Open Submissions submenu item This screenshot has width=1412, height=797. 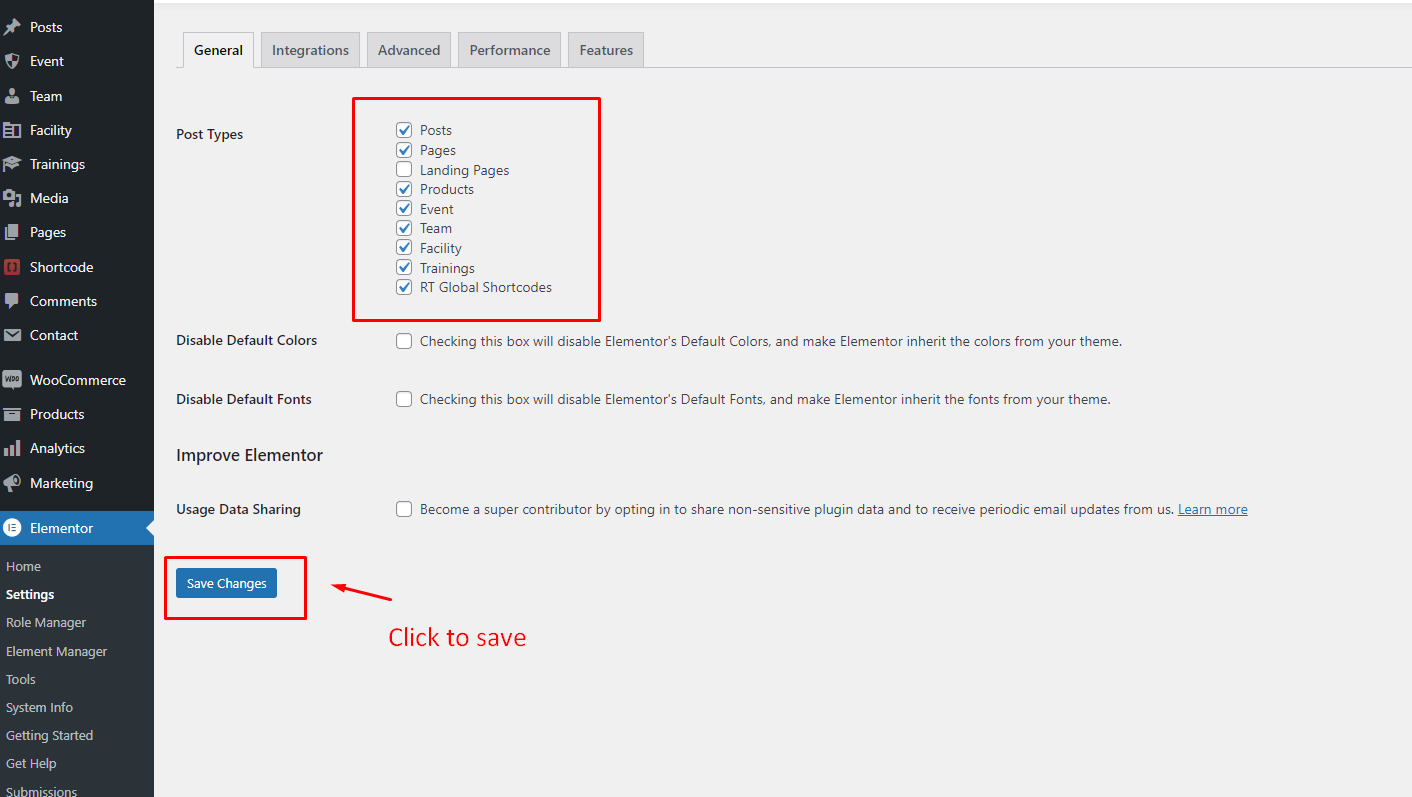click(41, 791)
